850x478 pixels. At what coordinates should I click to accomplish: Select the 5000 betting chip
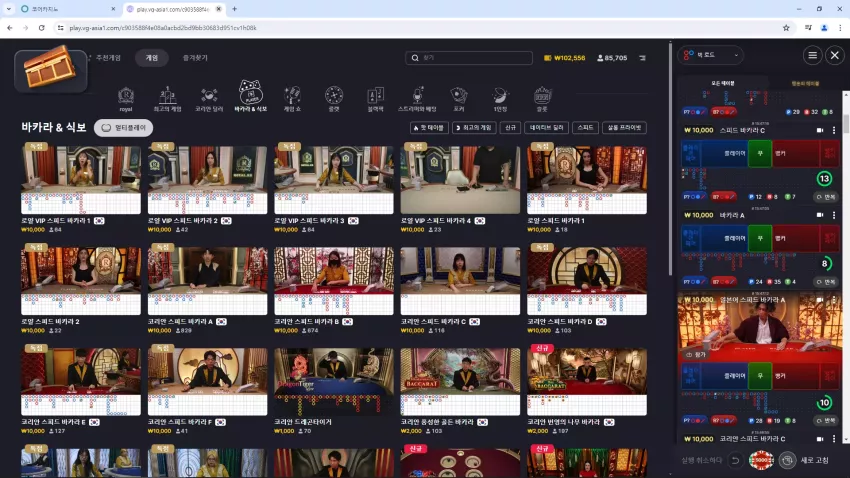(761, 460)
